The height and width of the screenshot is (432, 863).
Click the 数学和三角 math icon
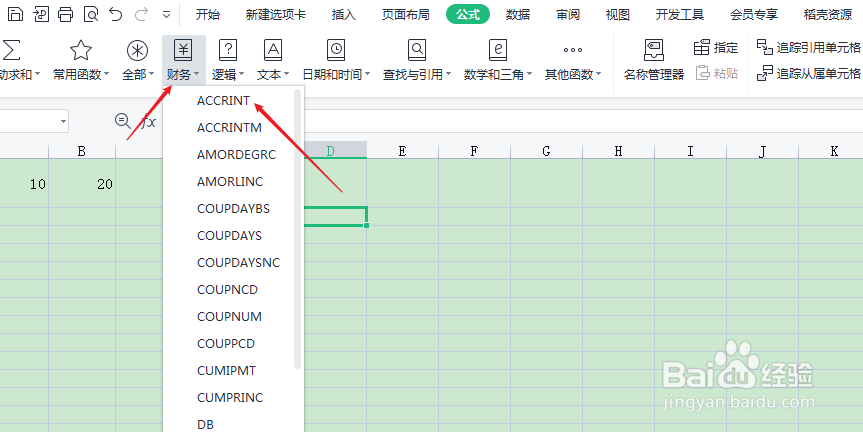tap(498, 50)
